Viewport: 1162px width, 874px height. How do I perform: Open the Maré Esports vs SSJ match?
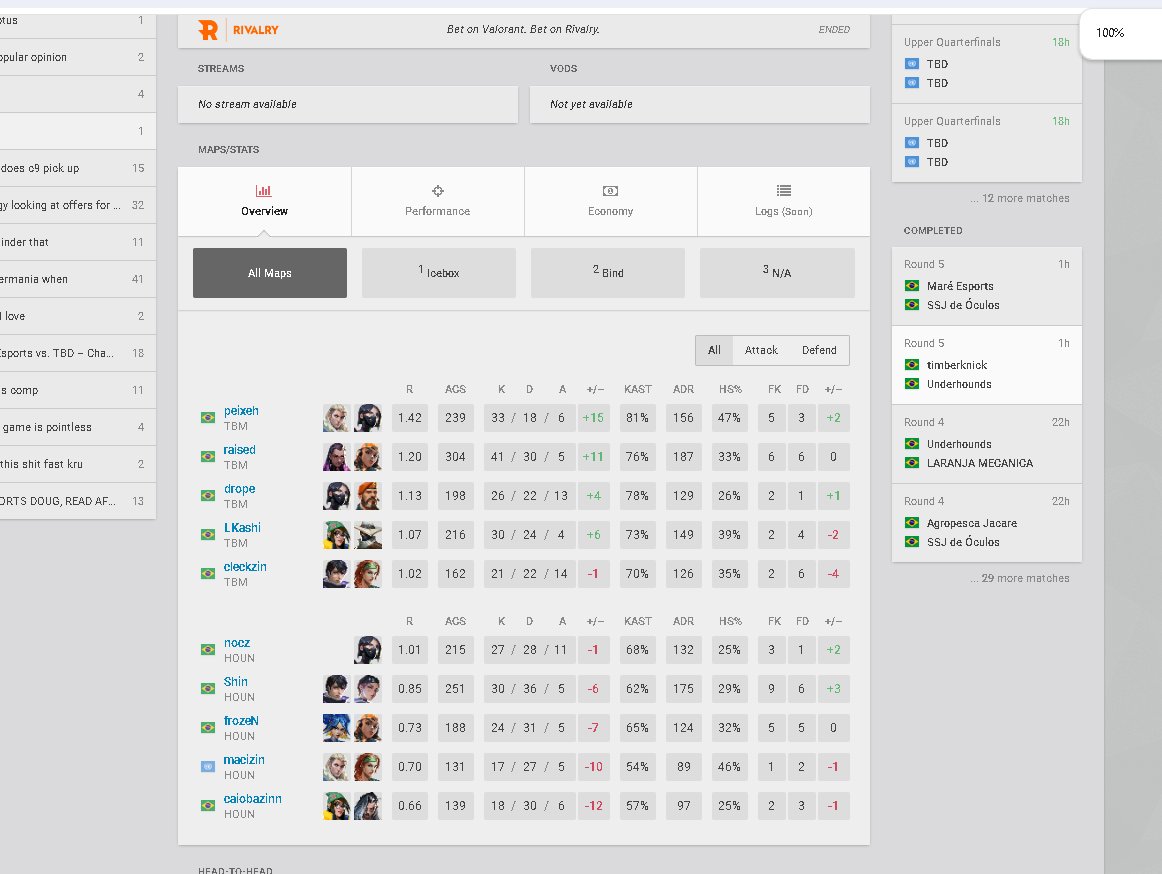pos(986,286)
